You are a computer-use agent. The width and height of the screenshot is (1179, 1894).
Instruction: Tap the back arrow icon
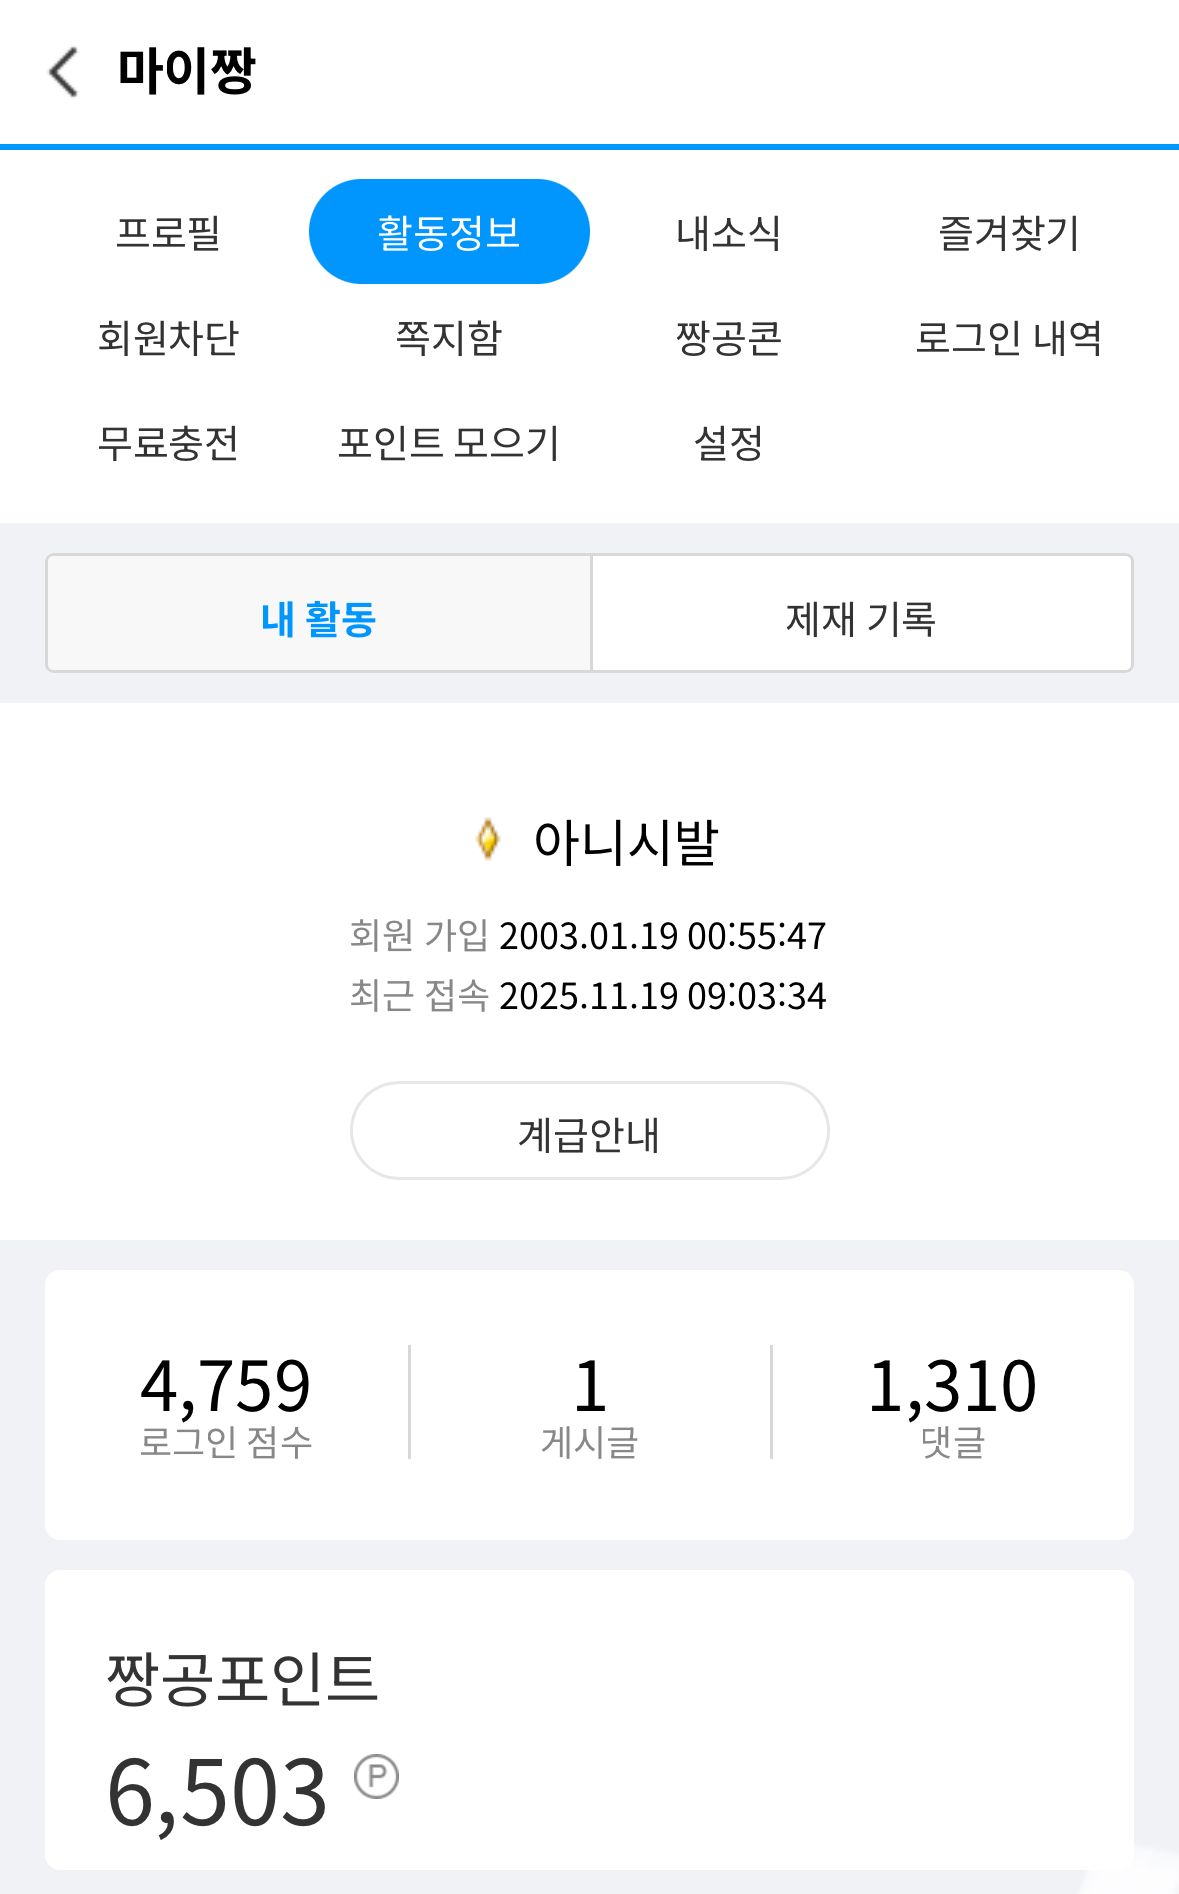click(64, 72)
